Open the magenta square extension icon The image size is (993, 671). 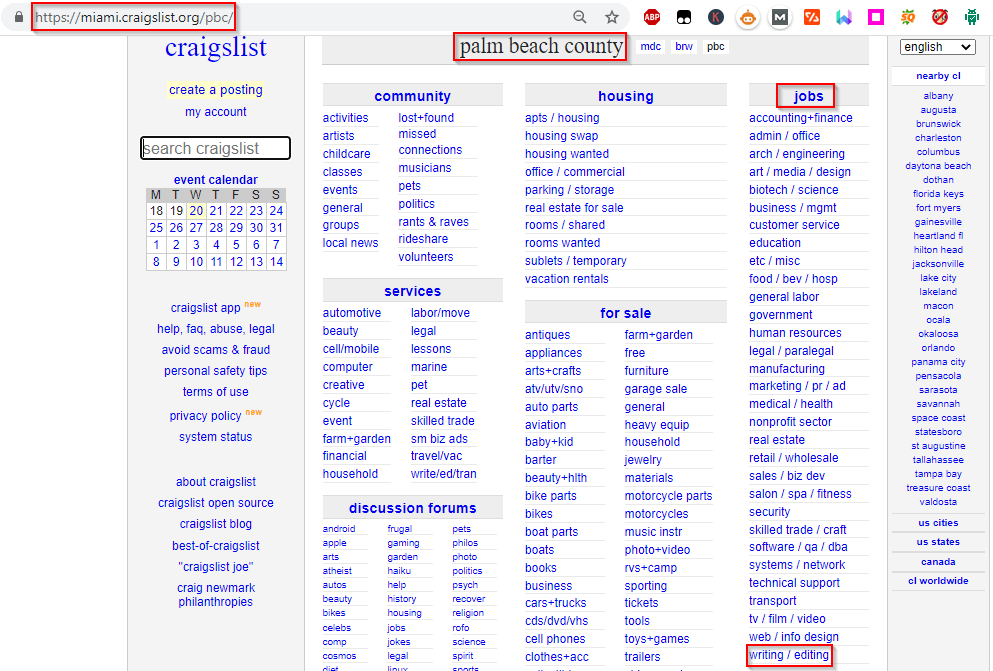point(876,17)
